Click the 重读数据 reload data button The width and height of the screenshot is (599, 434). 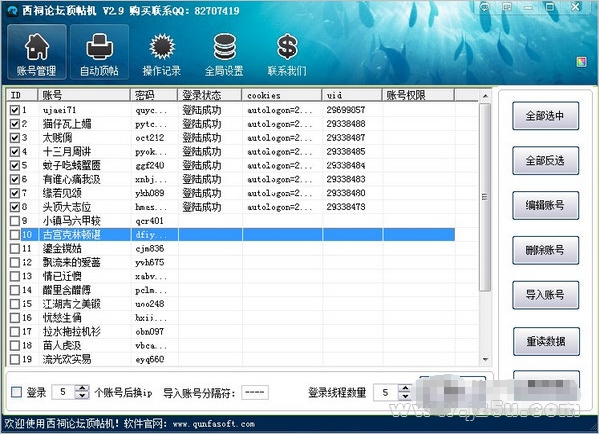[546, 341]
